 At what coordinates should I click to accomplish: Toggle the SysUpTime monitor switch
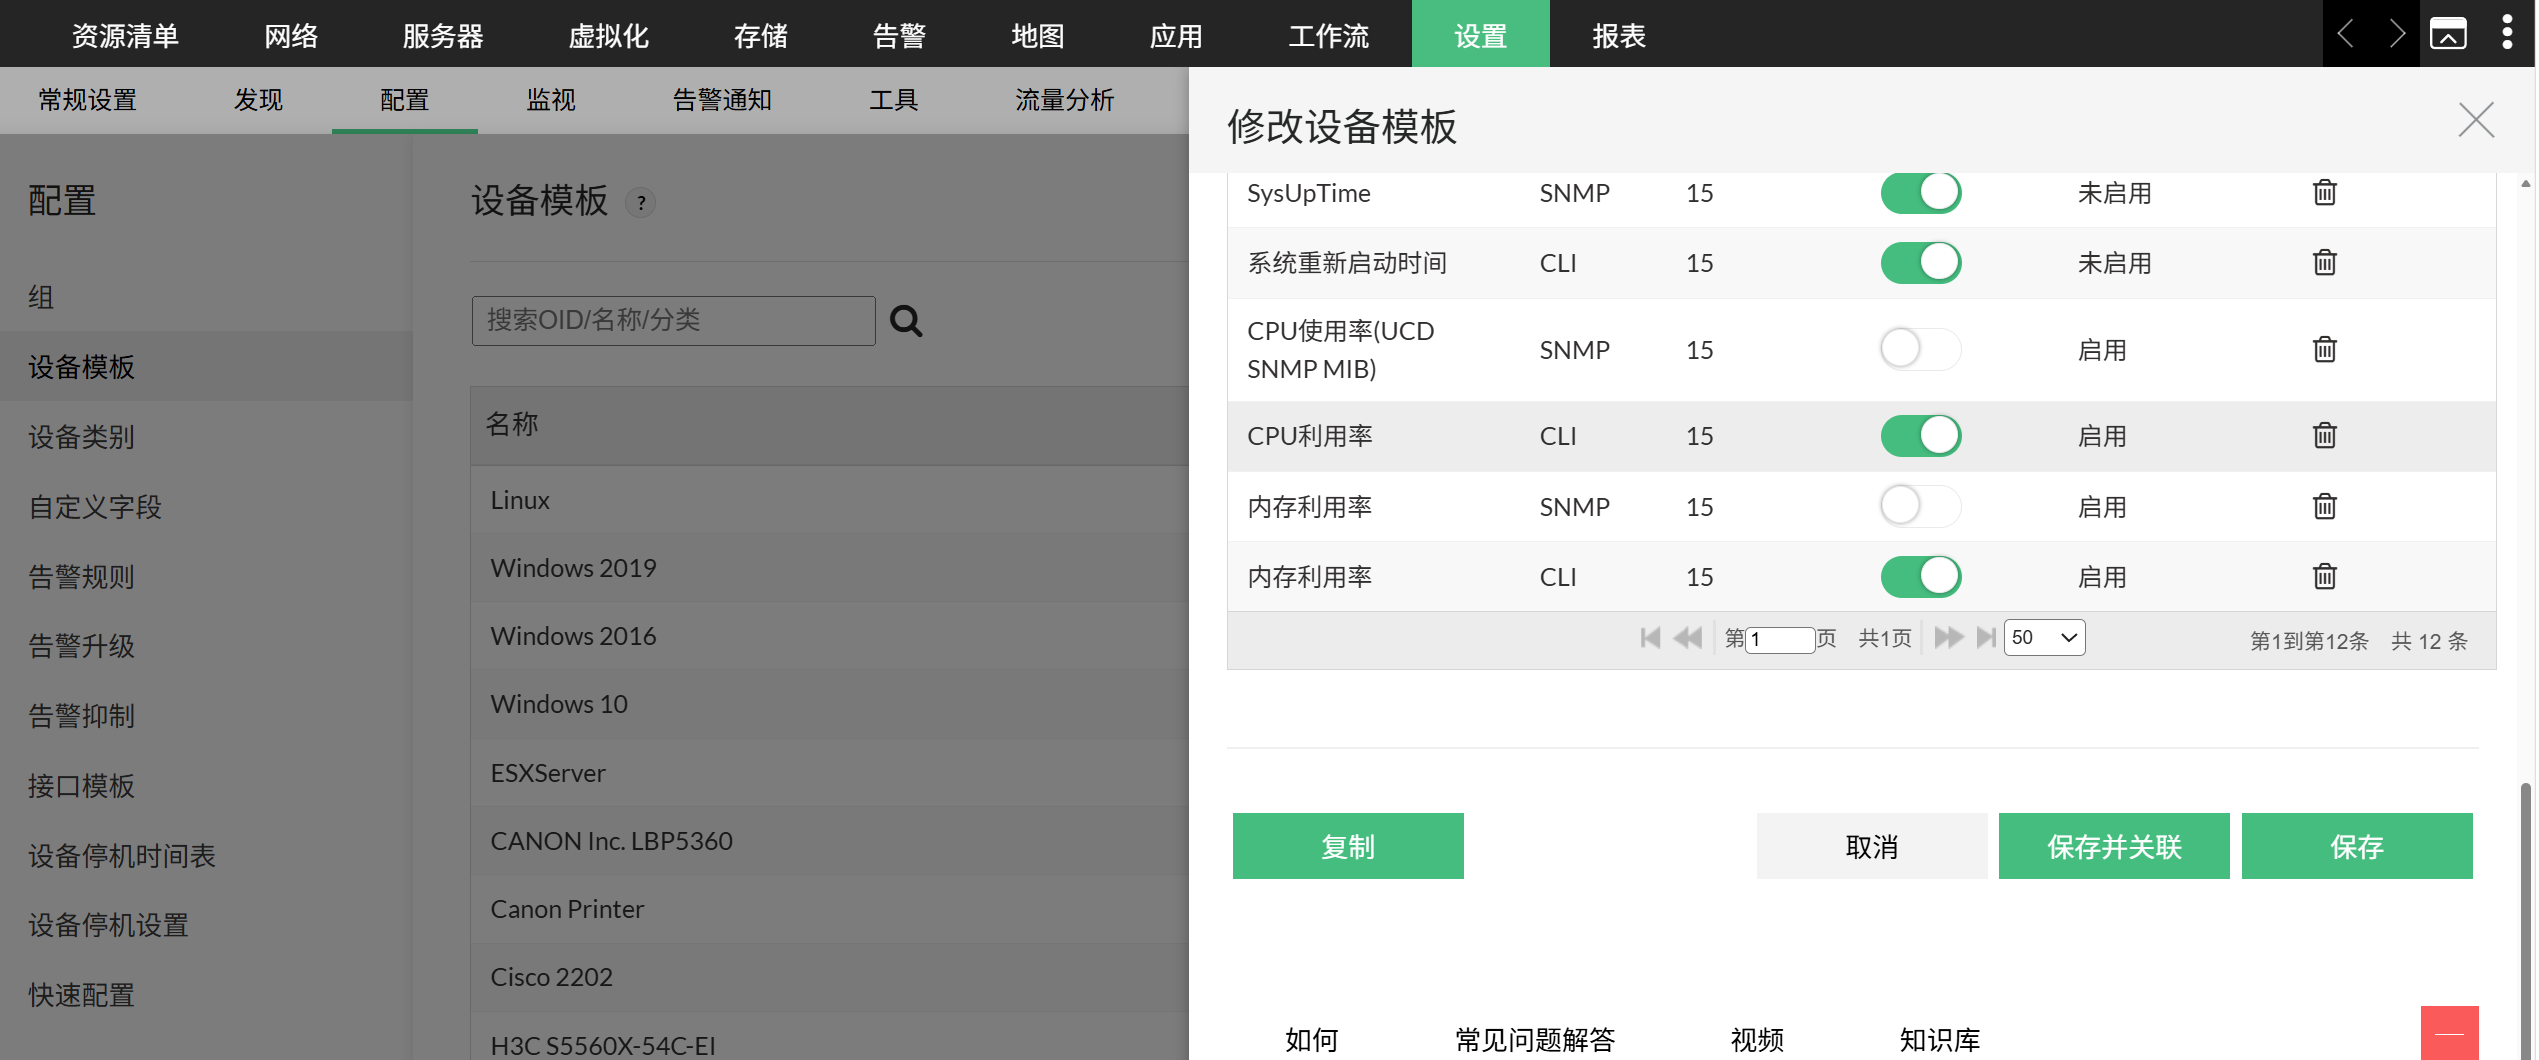[x=1920, y=192]
